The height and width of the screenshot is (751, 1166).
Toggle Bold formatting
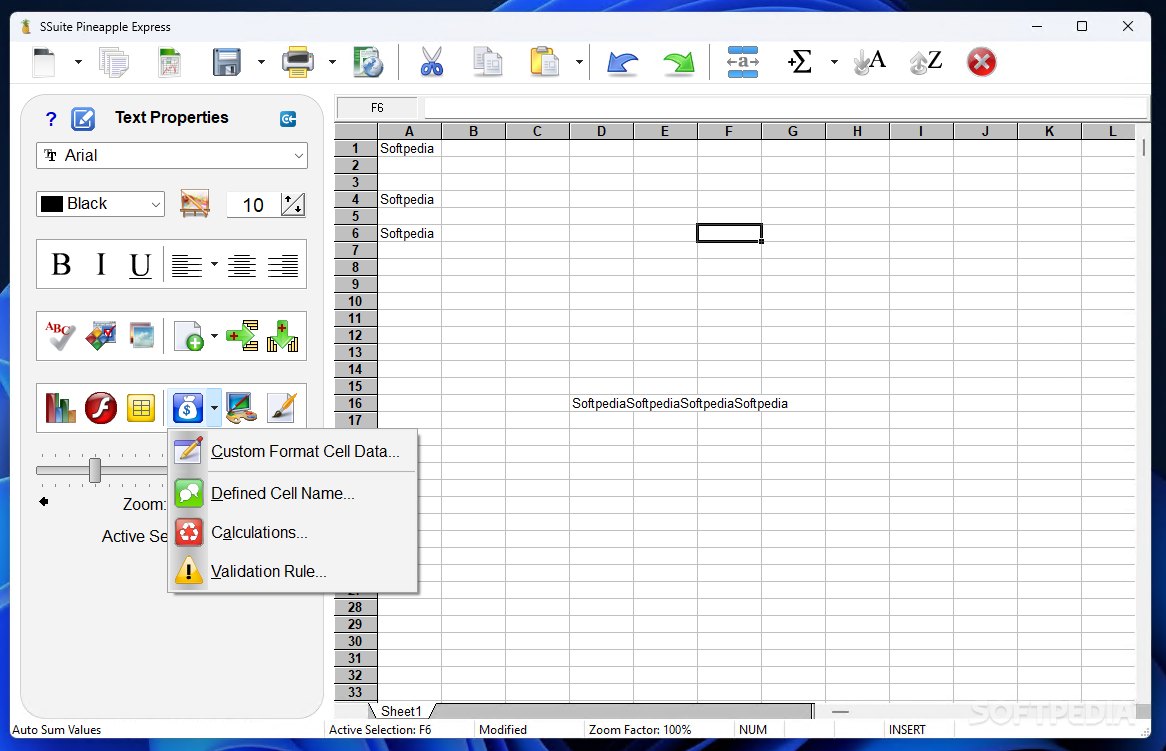pyautogui.click(x=61, y=265)
